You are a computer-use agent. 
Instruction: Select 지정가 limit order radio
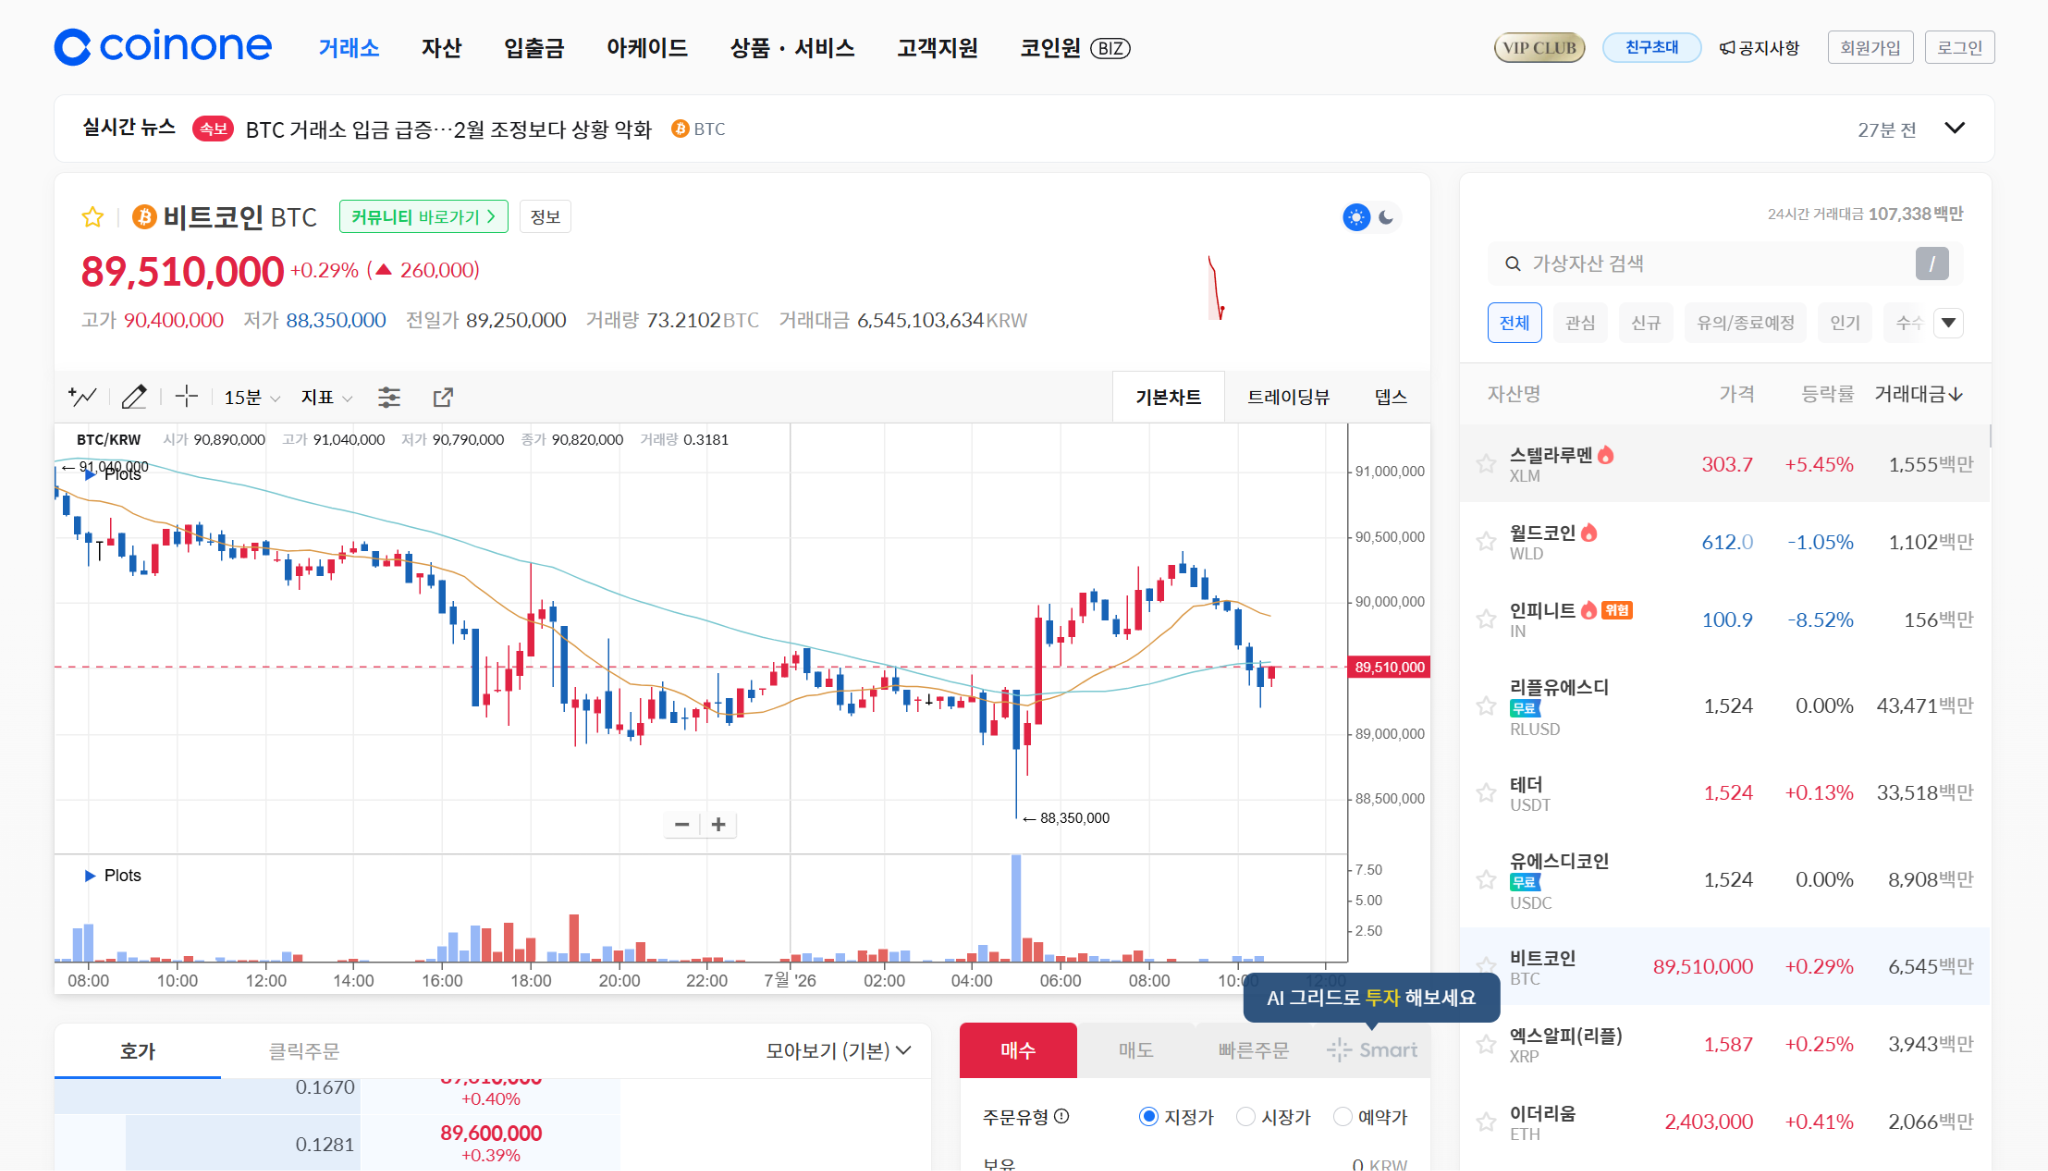tap(1148, 1116)
